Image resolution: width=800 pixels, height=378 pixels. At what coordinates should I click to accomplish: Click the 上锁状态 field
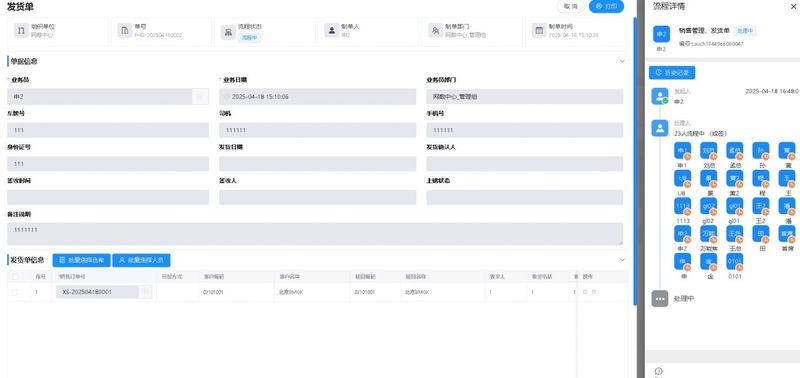point(524,197)
